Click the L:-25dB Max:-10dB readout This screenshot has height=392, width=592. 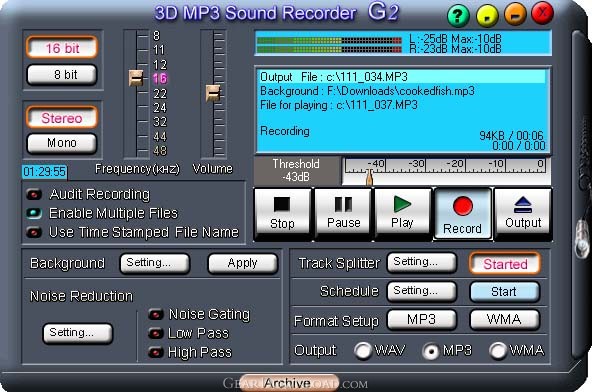pyautogui.click(x=455, y=39)
